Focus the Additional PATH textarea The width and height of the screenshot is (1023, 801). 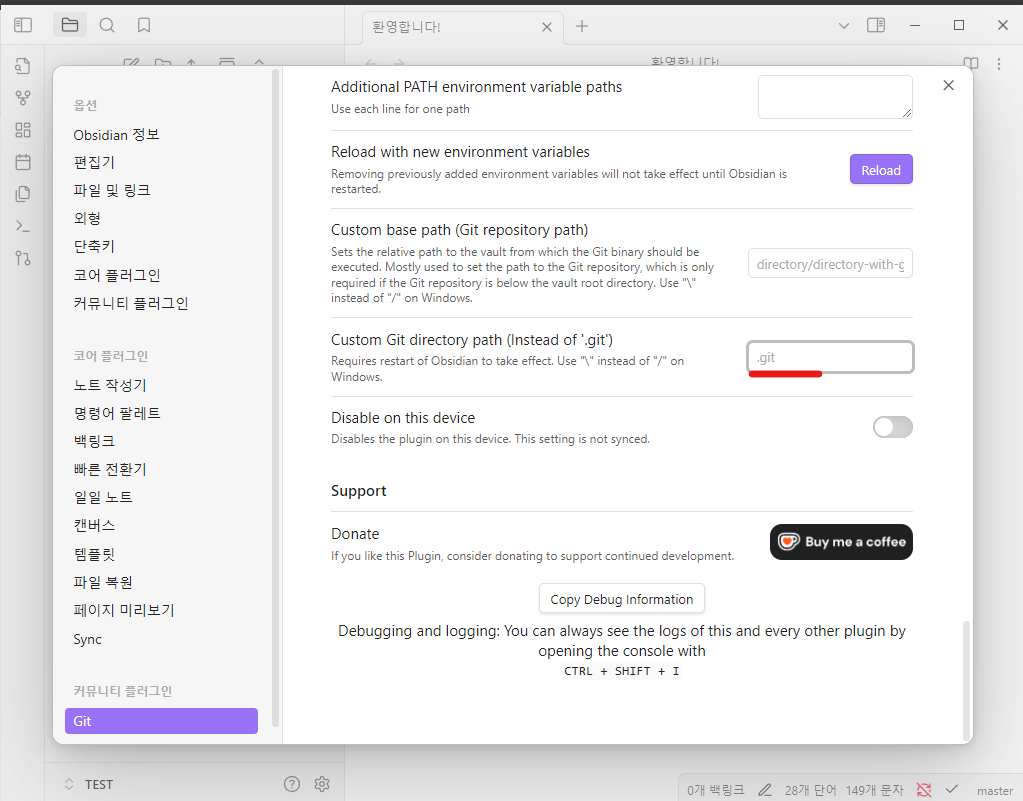click(835, 97)
